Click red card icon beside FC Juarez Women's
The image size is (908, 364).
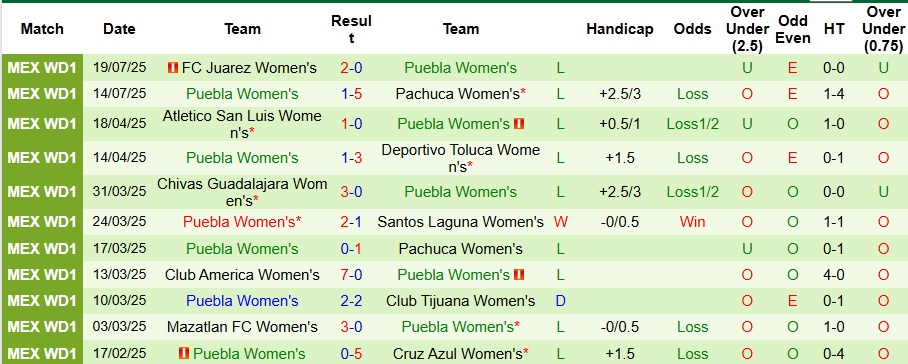tap(172, 68)
